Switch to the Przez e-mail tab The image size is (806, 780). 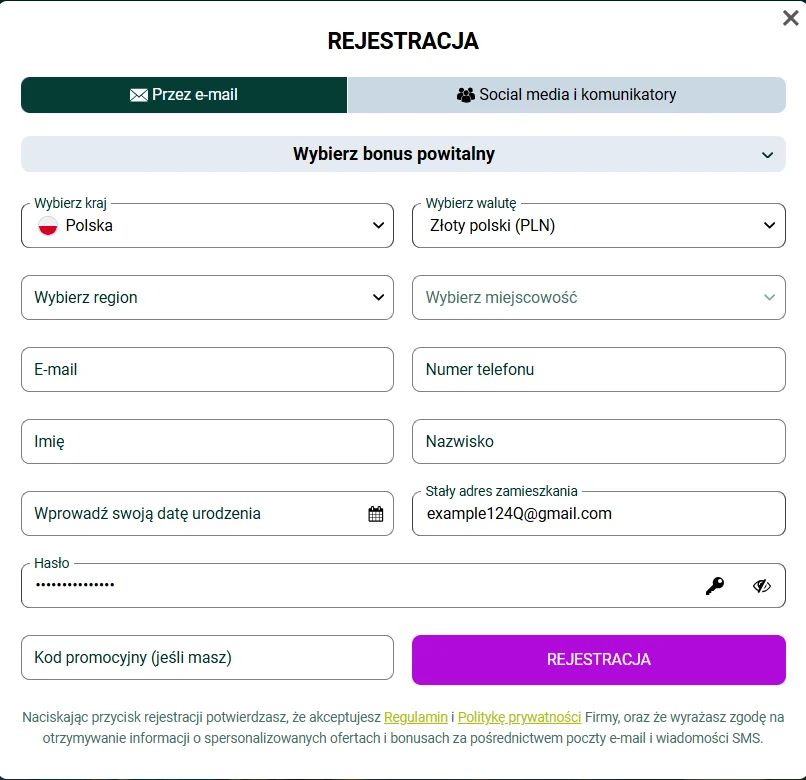tap(184, 95)
